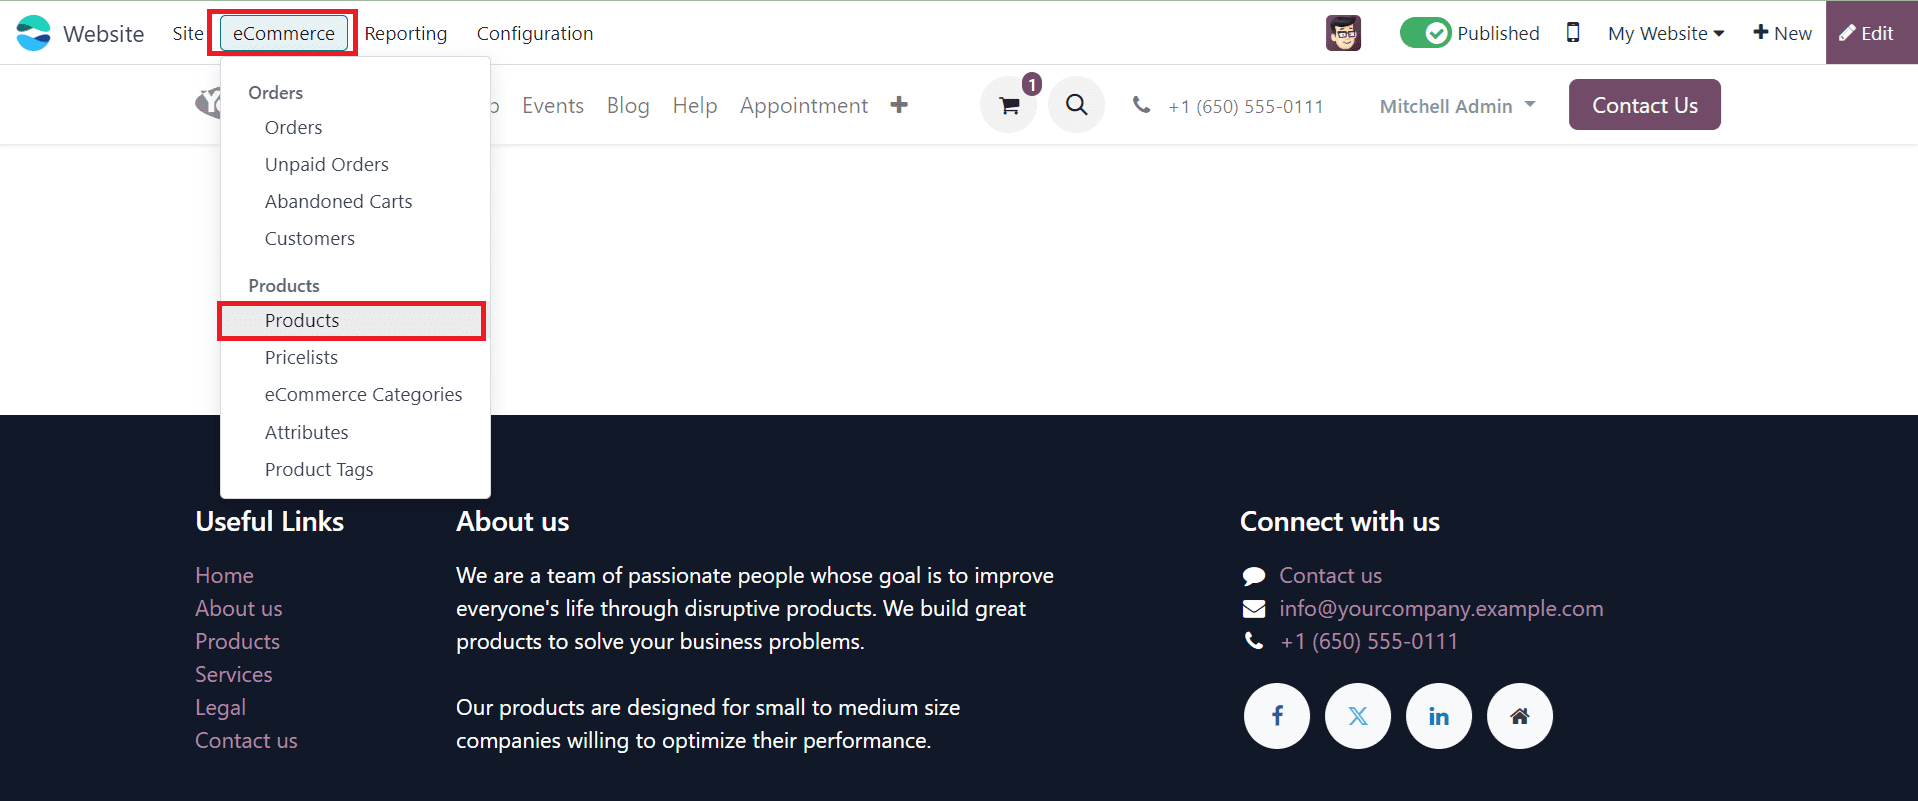1918x801 pixels.
Task: Click the Contact Us button
Action: pyautogui.click(x=1645, y=105)
